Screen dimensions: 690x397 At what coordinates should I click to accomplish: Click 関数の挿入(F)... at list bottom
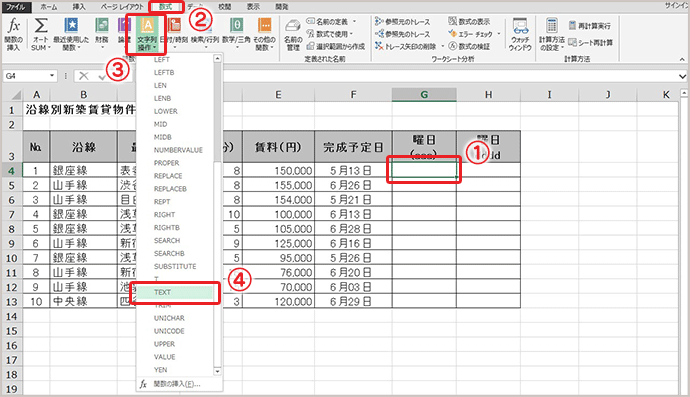[176, 384]
